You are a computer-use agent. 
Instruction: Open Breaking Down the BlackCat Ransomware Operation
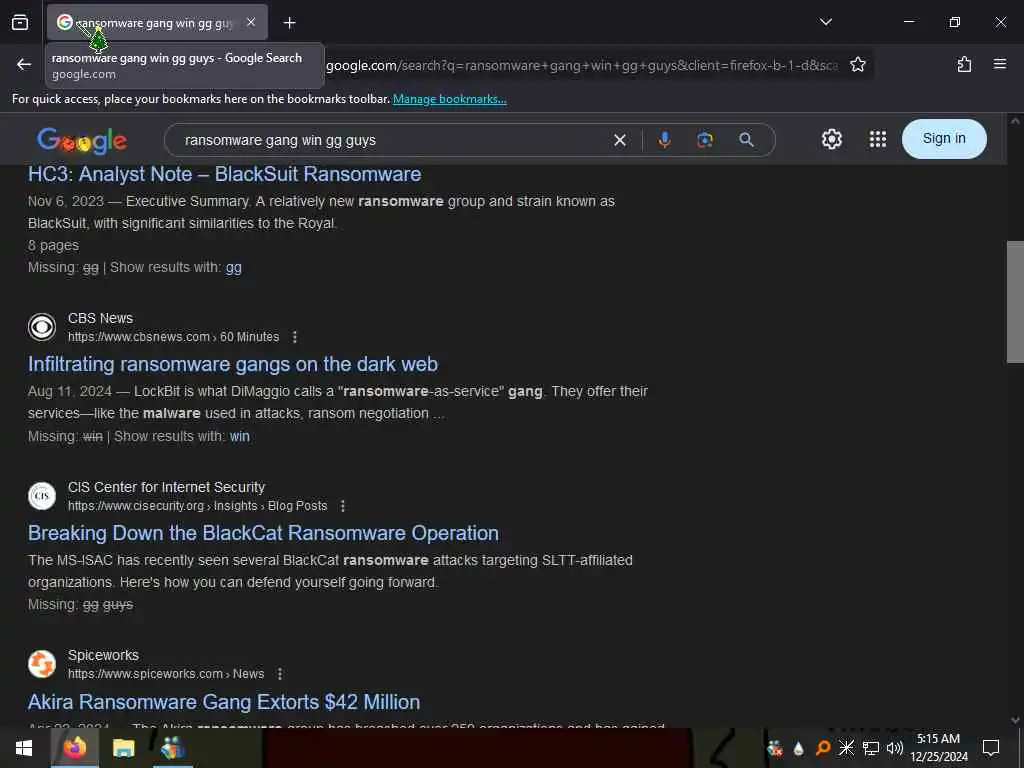pyautogui.click(x=263, y=534)
